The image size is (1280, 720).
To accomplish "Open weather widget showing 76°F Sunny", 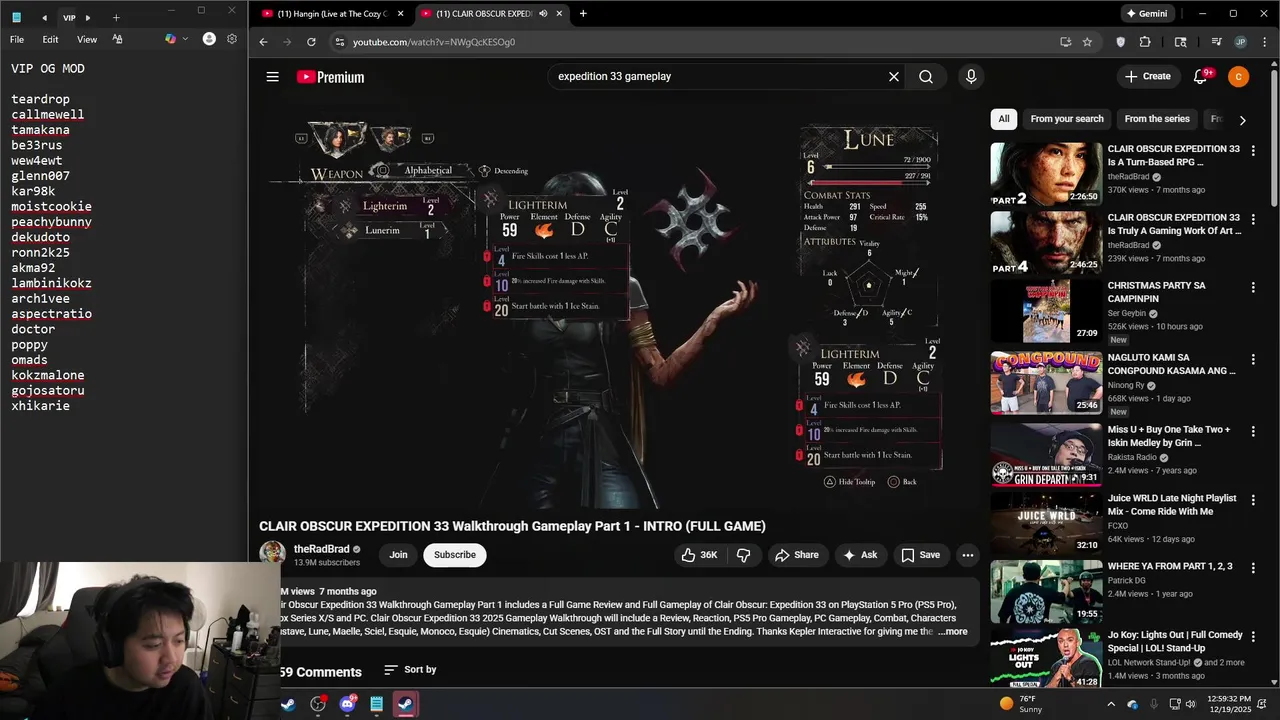I will [x=1022, y=704].
